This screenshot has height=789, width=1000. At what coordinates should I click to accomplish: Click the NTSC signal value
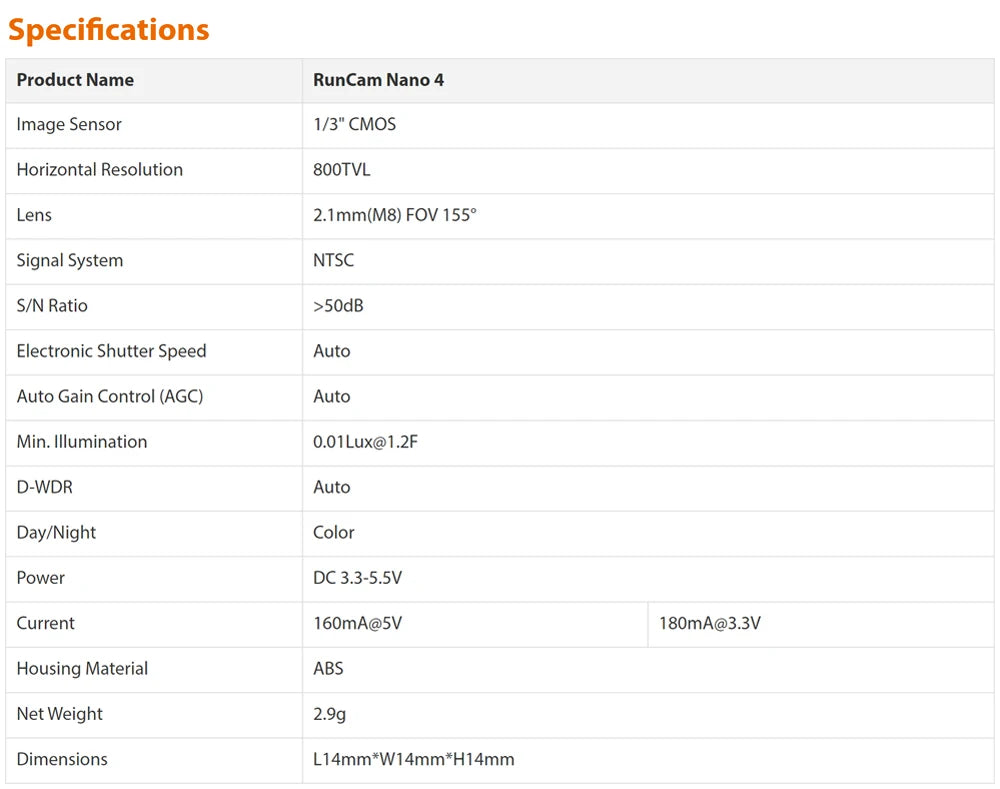[333, 261]
